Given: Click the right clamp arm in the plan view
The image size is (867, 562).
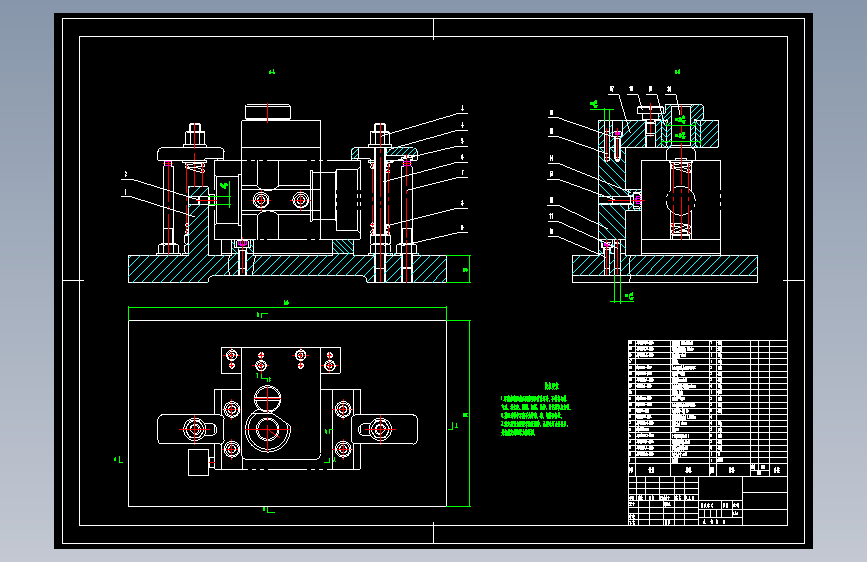Looking at the screenshot, I should 385,429.
